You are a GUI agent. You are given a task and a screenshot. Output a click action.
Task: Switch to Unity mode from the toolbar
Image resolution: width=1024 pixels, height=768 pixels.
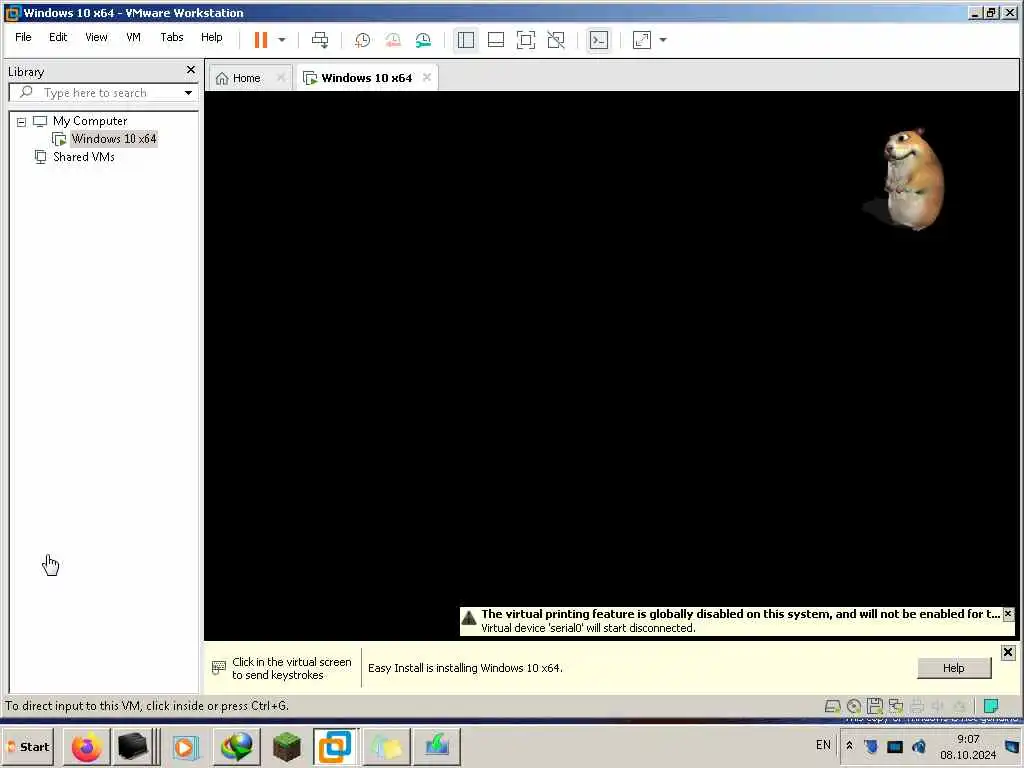click(x=556, y=40)
